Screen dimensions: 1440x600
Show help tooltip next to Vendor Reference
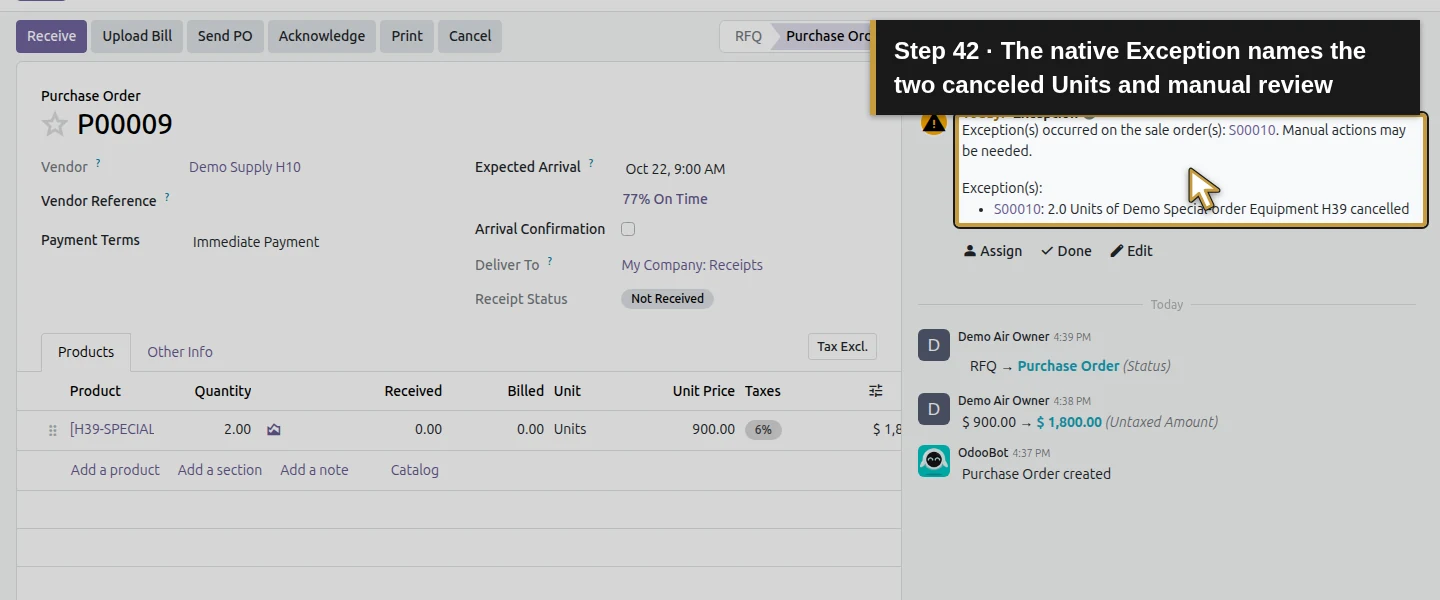coord(167,197)
